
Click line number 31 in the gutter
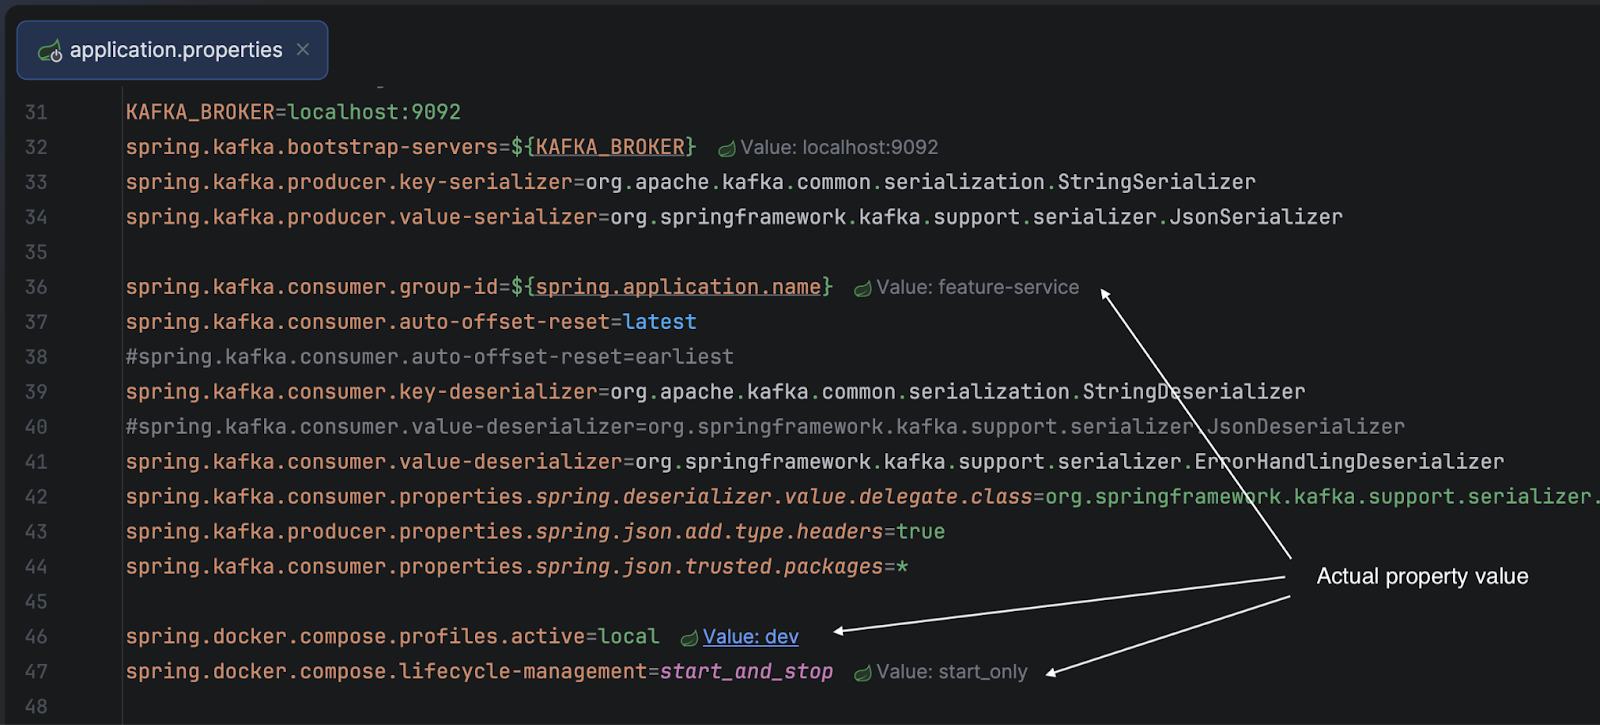pos(36,112)
